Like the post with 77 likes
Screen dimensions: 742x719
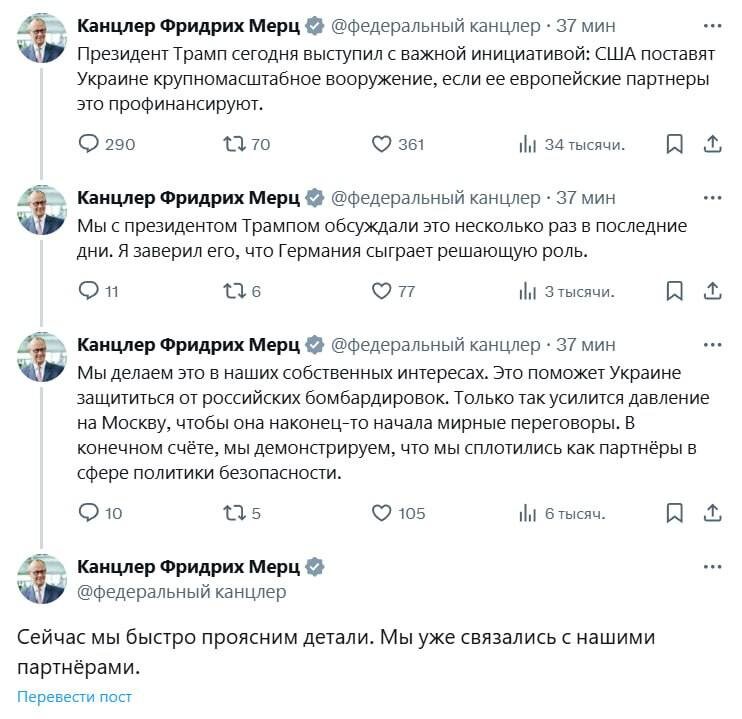tap(381, 292)
